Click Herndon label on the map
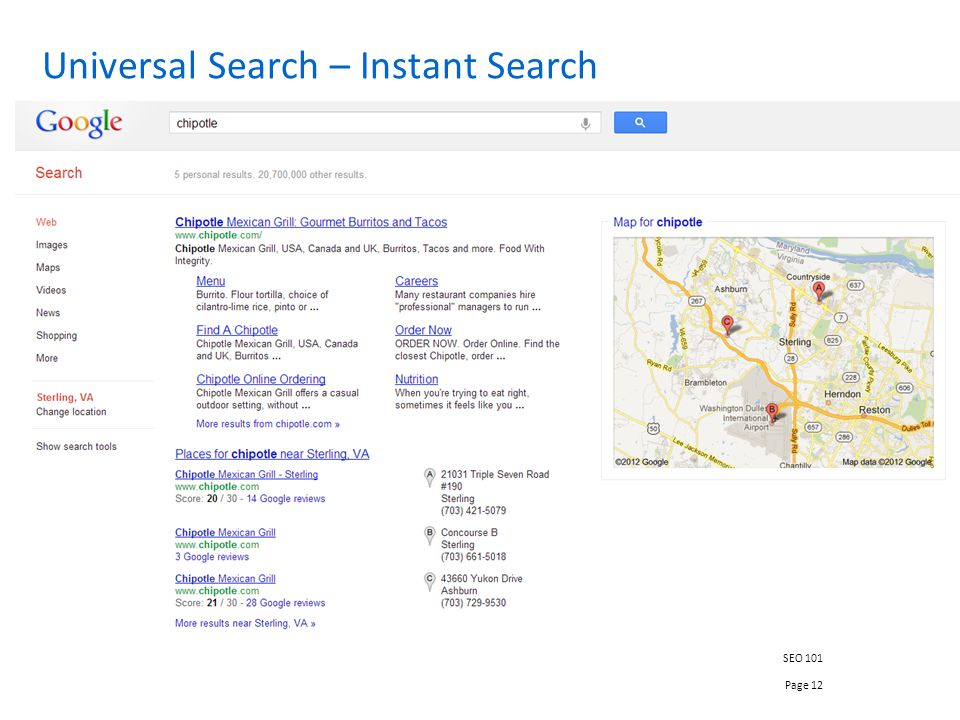This screenshot has height=720, width=960. click(x=842, y=394)
